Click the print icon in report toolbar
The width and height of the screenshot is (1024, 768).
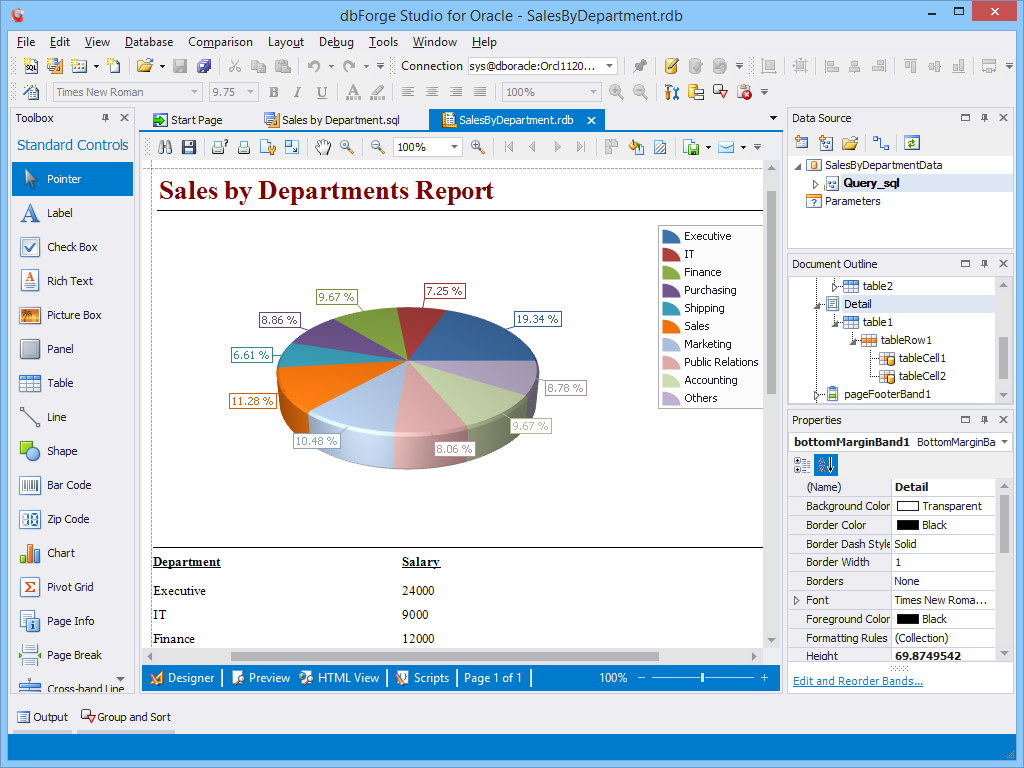pyautogui.click(x=244, y=147)
